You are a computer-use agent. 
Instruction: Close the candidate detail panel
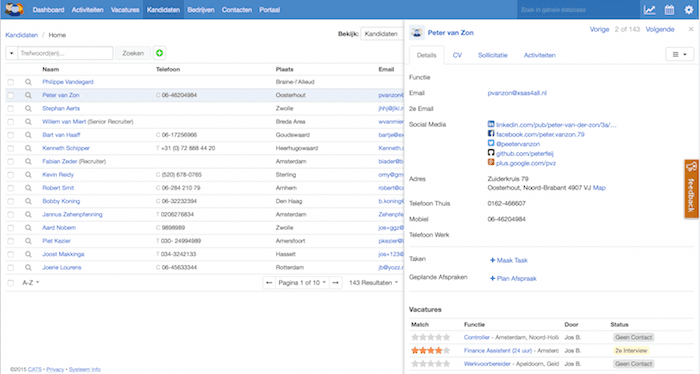click(691, 29)
